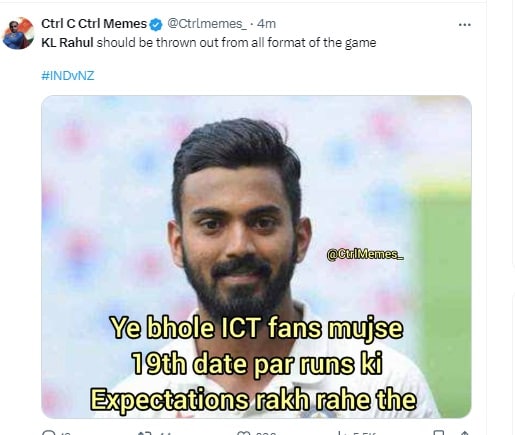Click the repost count beside the retweet icon
This screenshot has width=515, height=435.
click(x=165, y=433)
